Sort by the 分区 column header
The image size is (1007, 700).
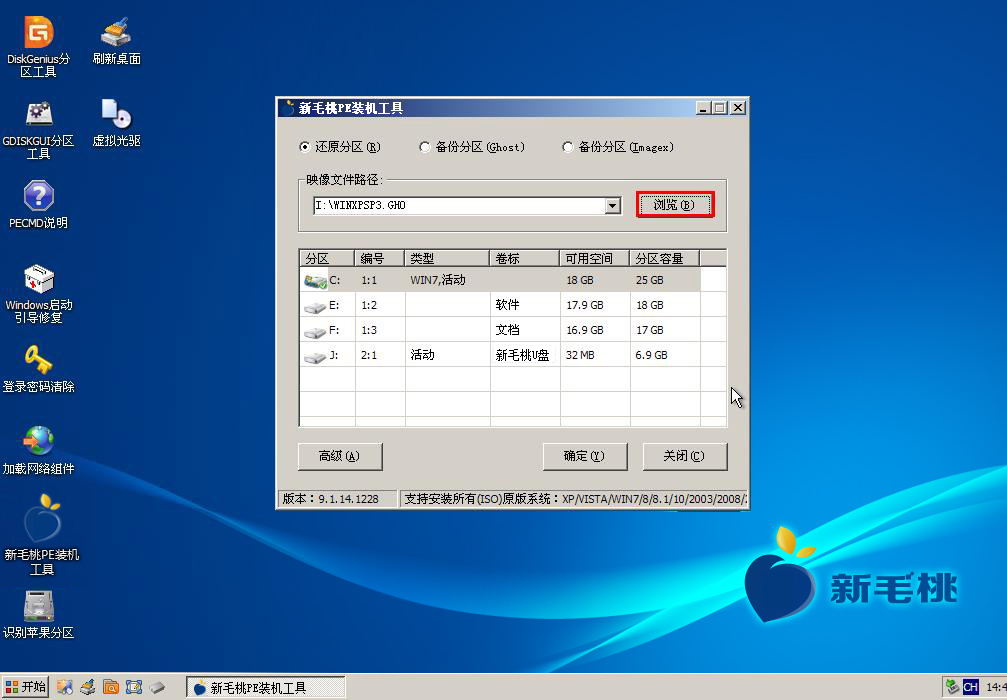[x=327, y=258]
